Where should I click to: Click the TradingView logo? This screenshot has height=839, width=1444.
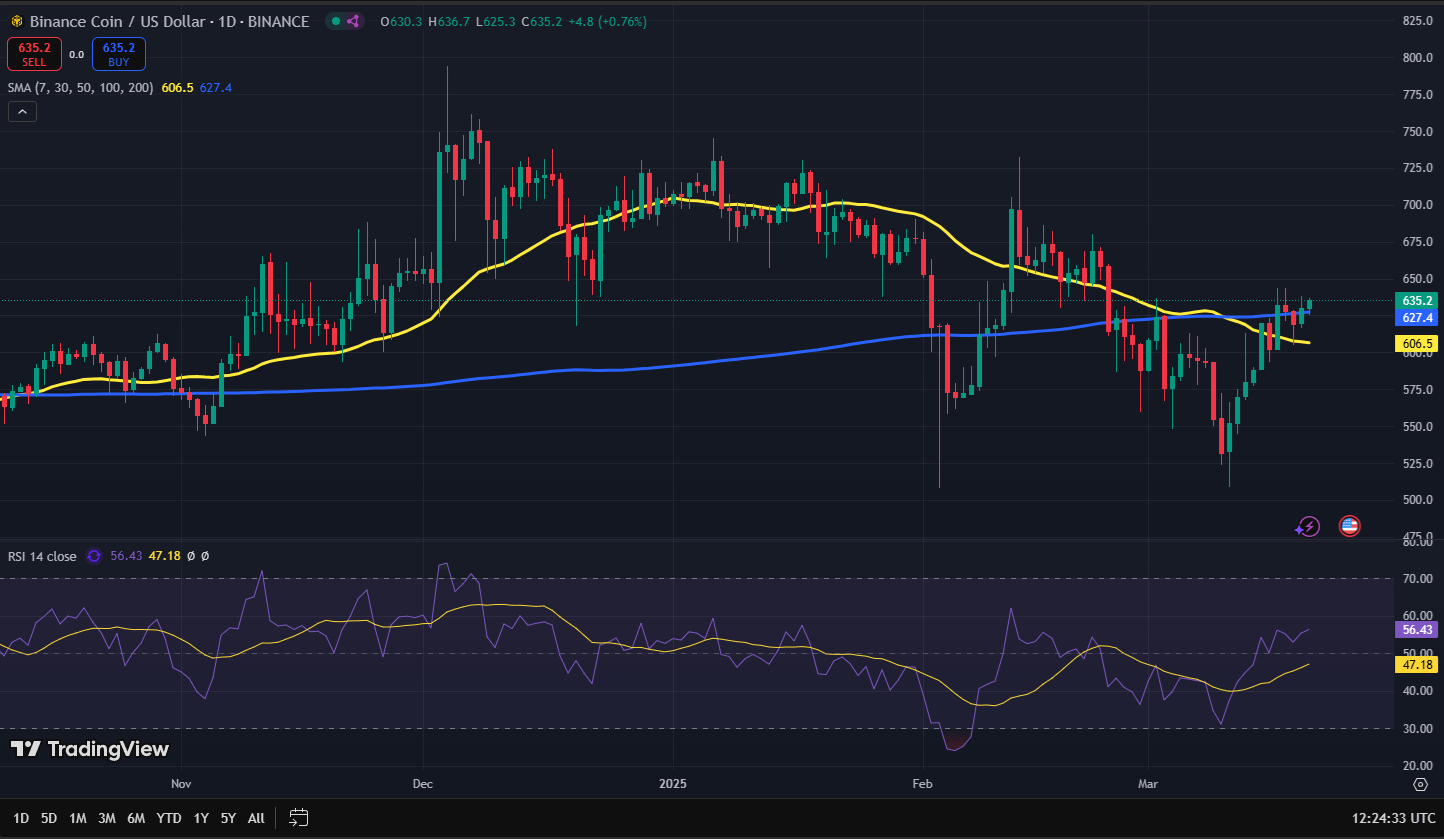[x=90, y=749]
